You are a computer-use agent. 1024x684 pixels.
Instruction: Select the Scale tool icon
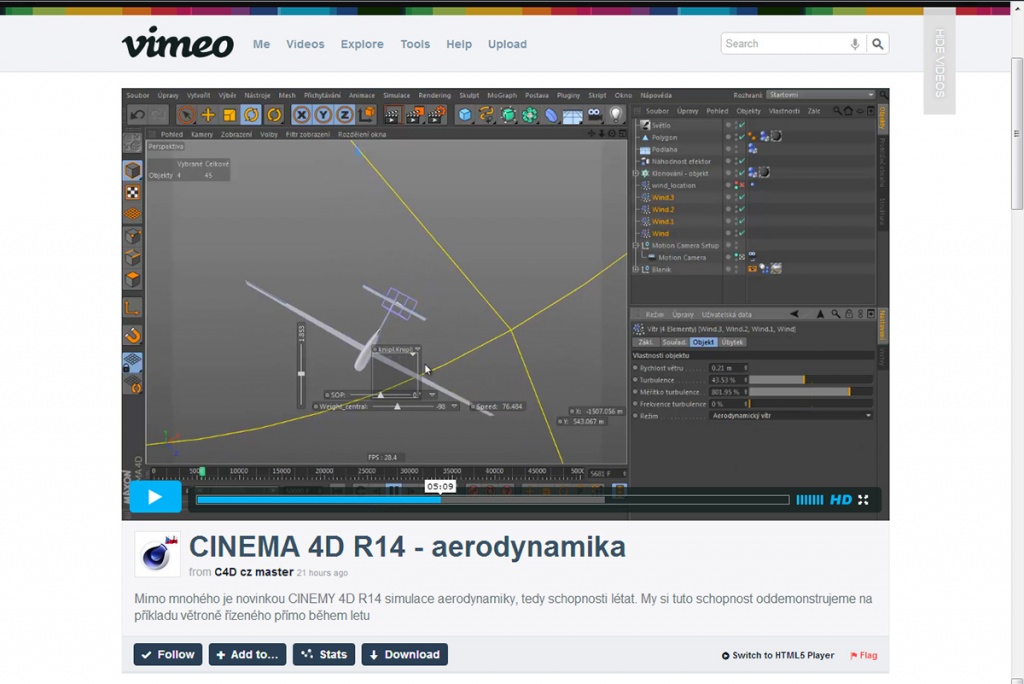tap(229, 116)
